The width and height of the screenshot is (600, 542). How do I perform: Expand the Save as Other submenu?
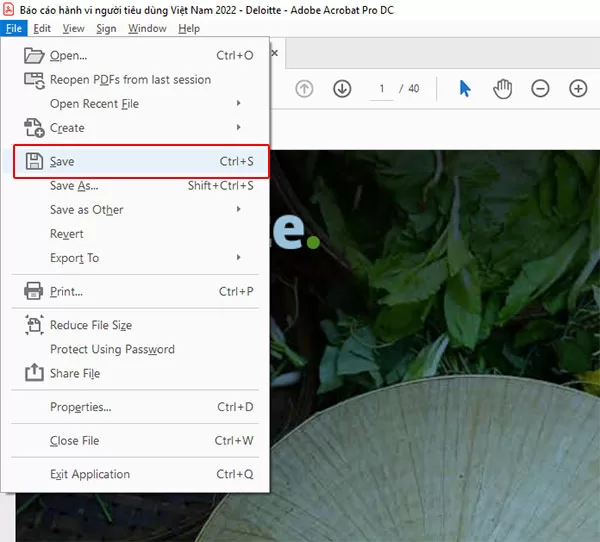click(x=238, y=209)
